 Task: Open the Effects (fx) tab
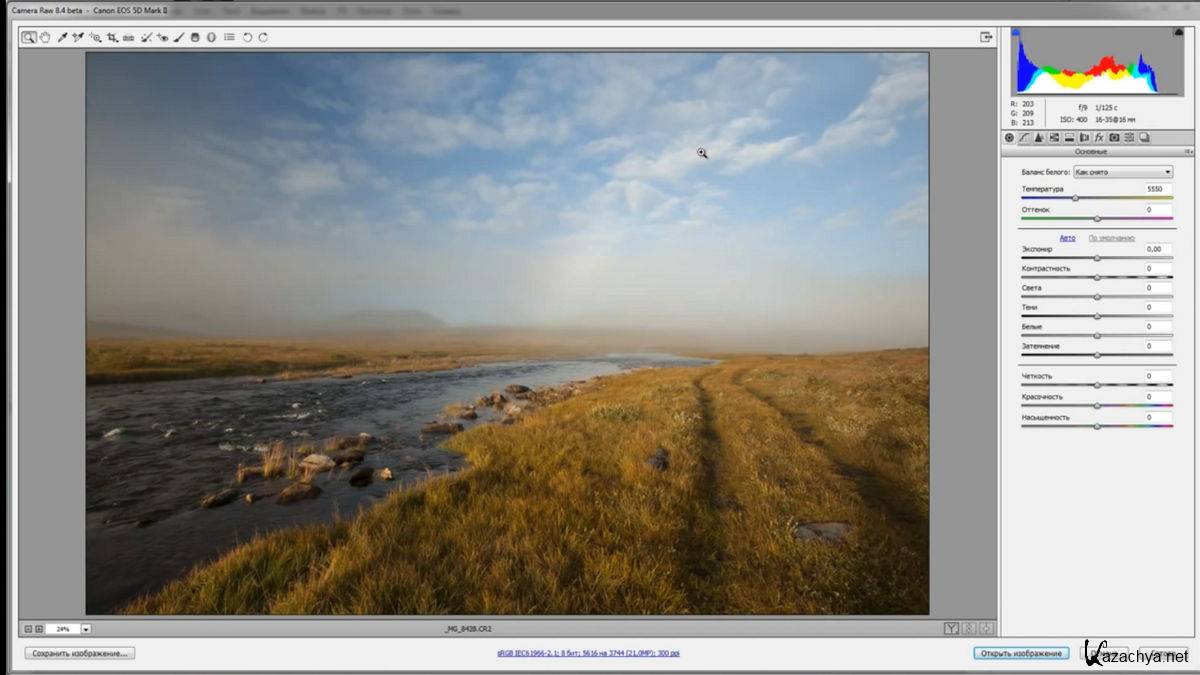pos(1099,137)
